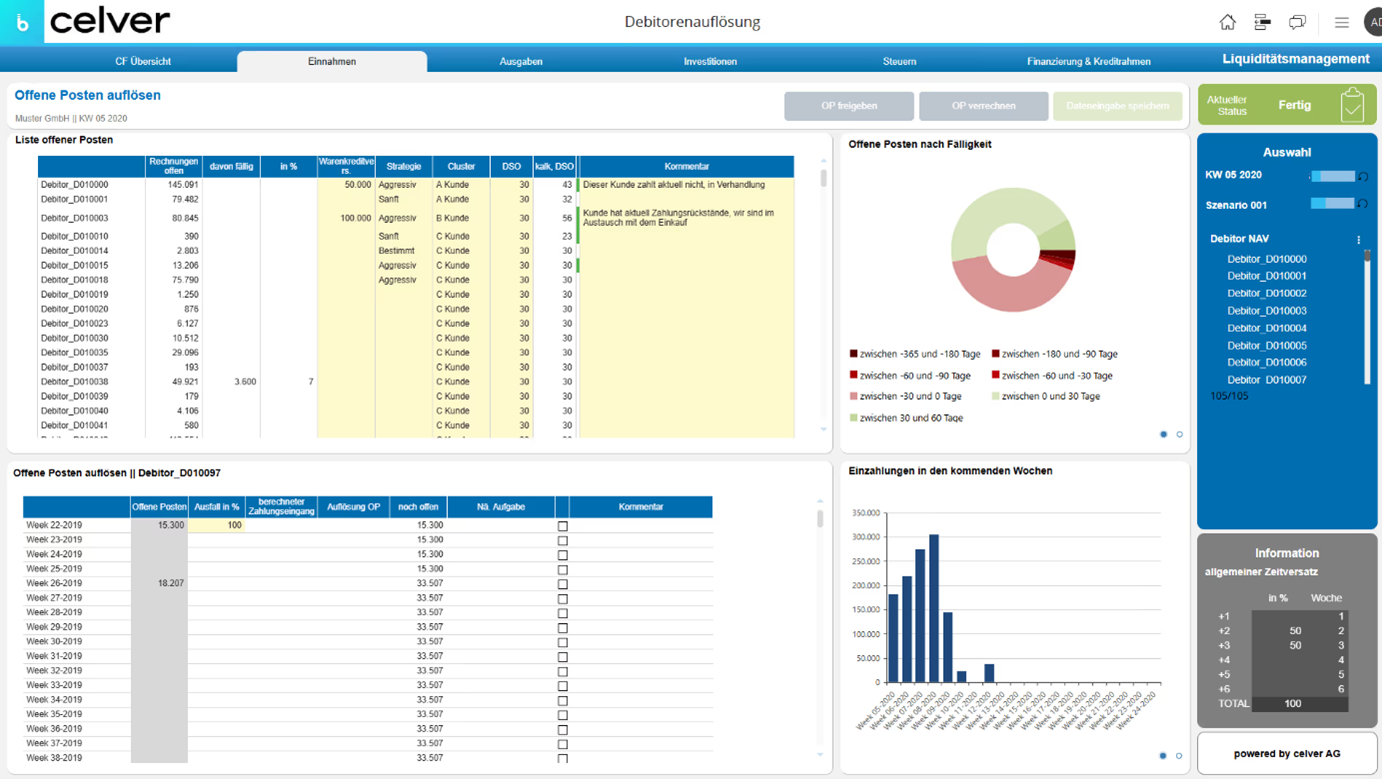Reset the Szenario 001 selection
Image resolution: width=1382 pixels, height=779 pixels.
click(1362, 204)
